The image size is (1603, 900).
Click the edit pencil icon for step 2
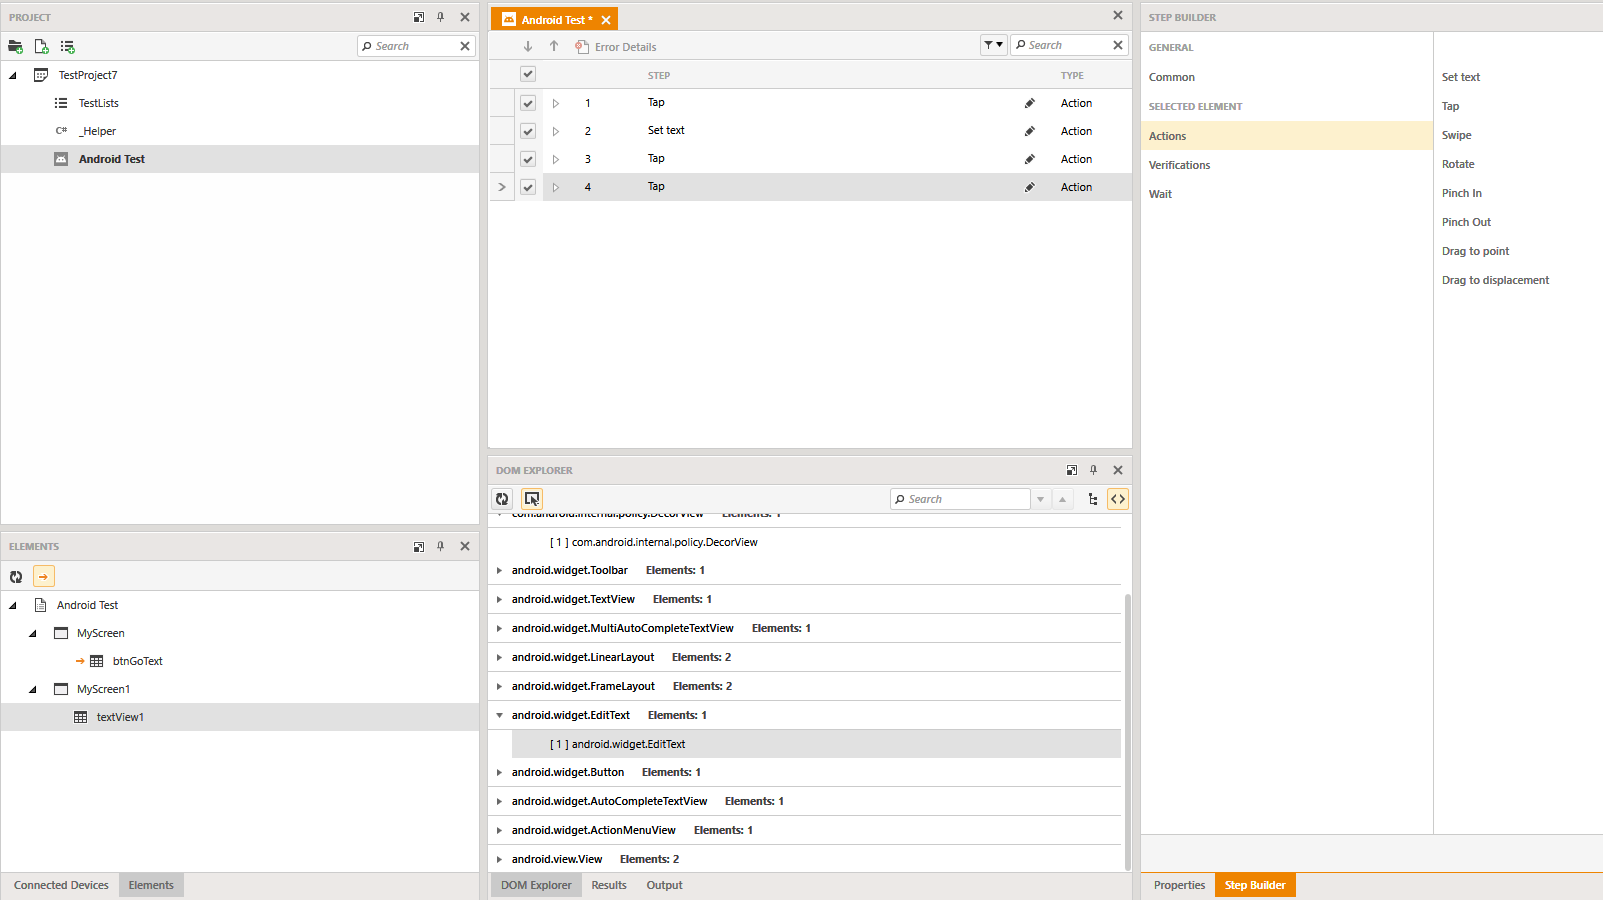pos(1029,131)
